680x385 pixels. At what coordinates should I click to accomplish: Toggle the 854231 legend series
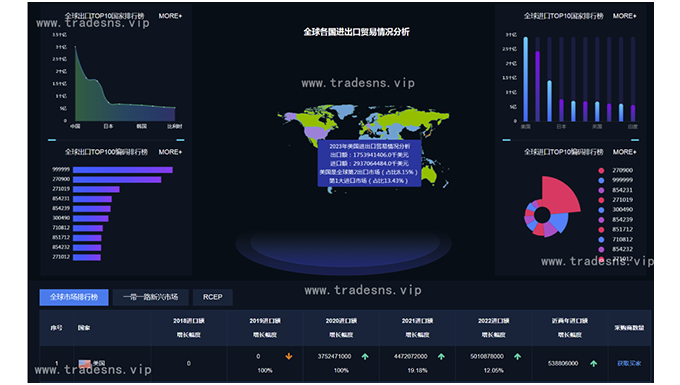pos(617,190)
